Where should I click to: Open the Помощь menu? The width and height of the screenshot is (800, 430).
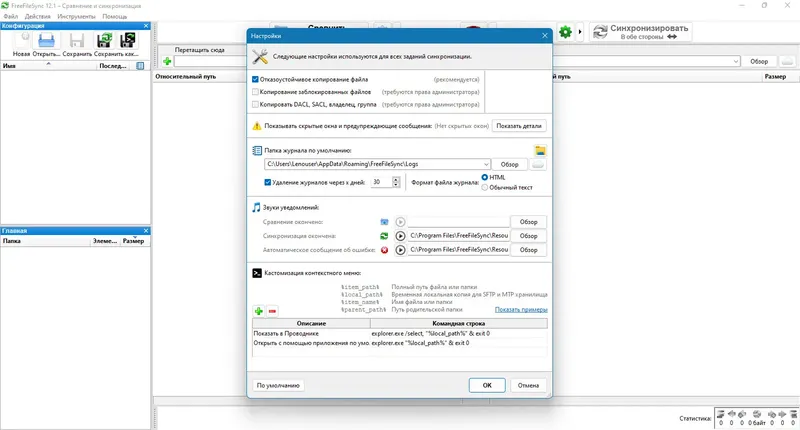(x=115, y=16)
